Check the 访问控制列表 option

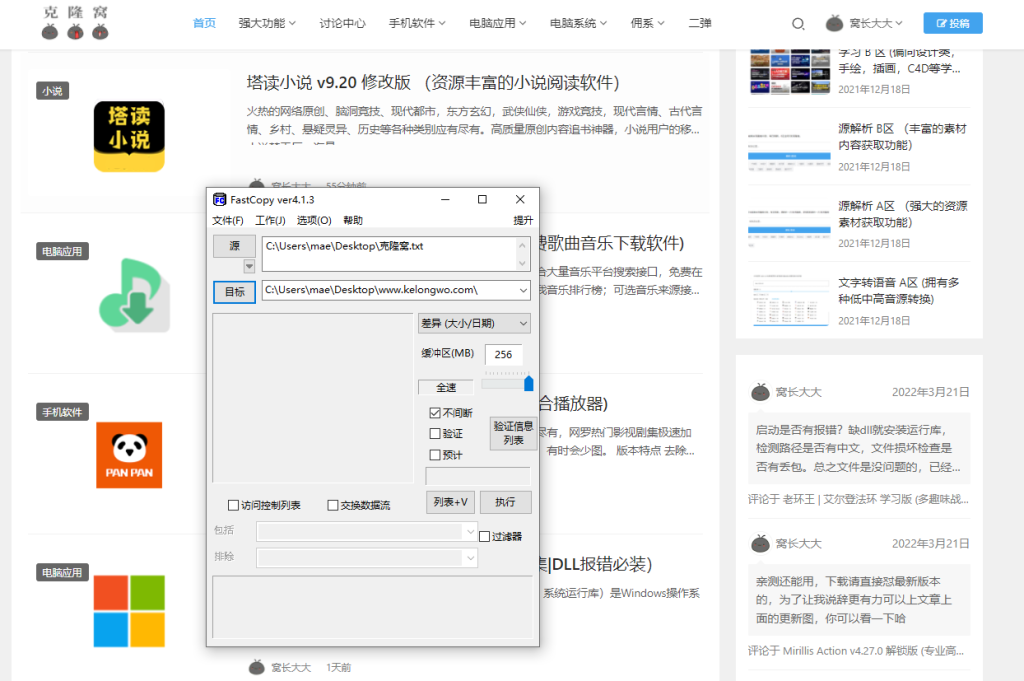pos(233,505)
